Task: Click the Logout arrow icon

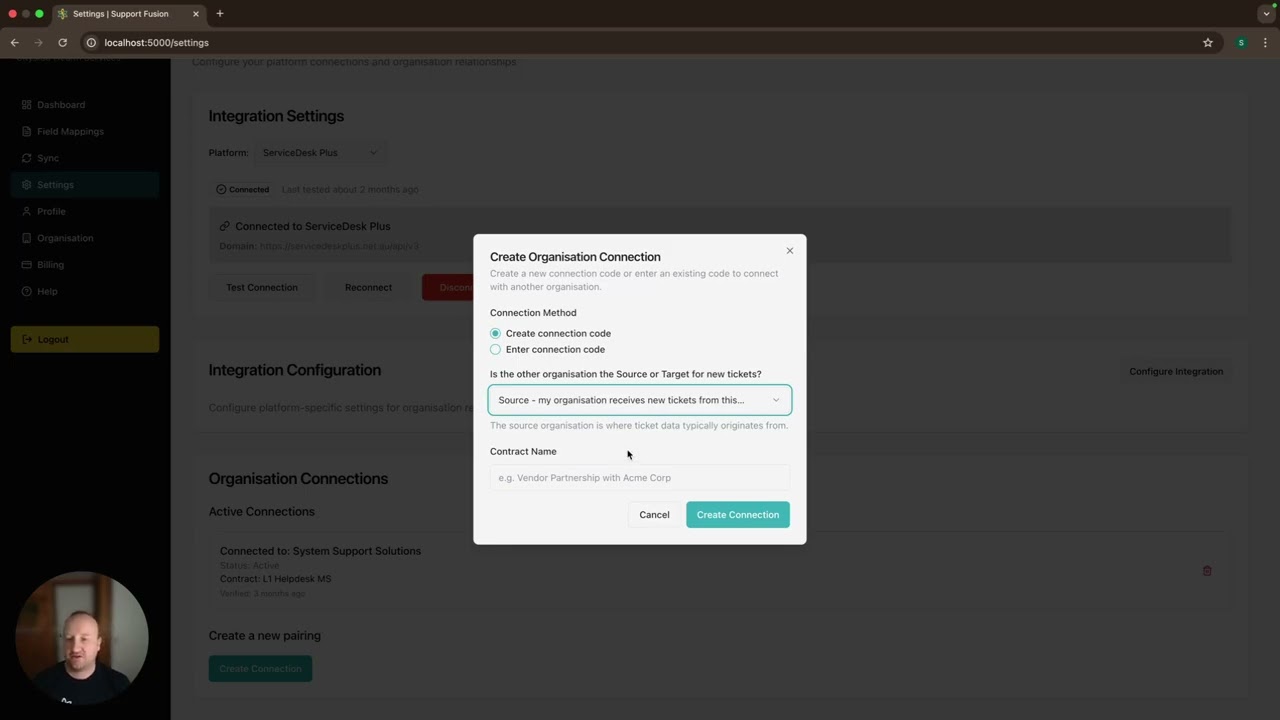Action: tap(27, 339)
